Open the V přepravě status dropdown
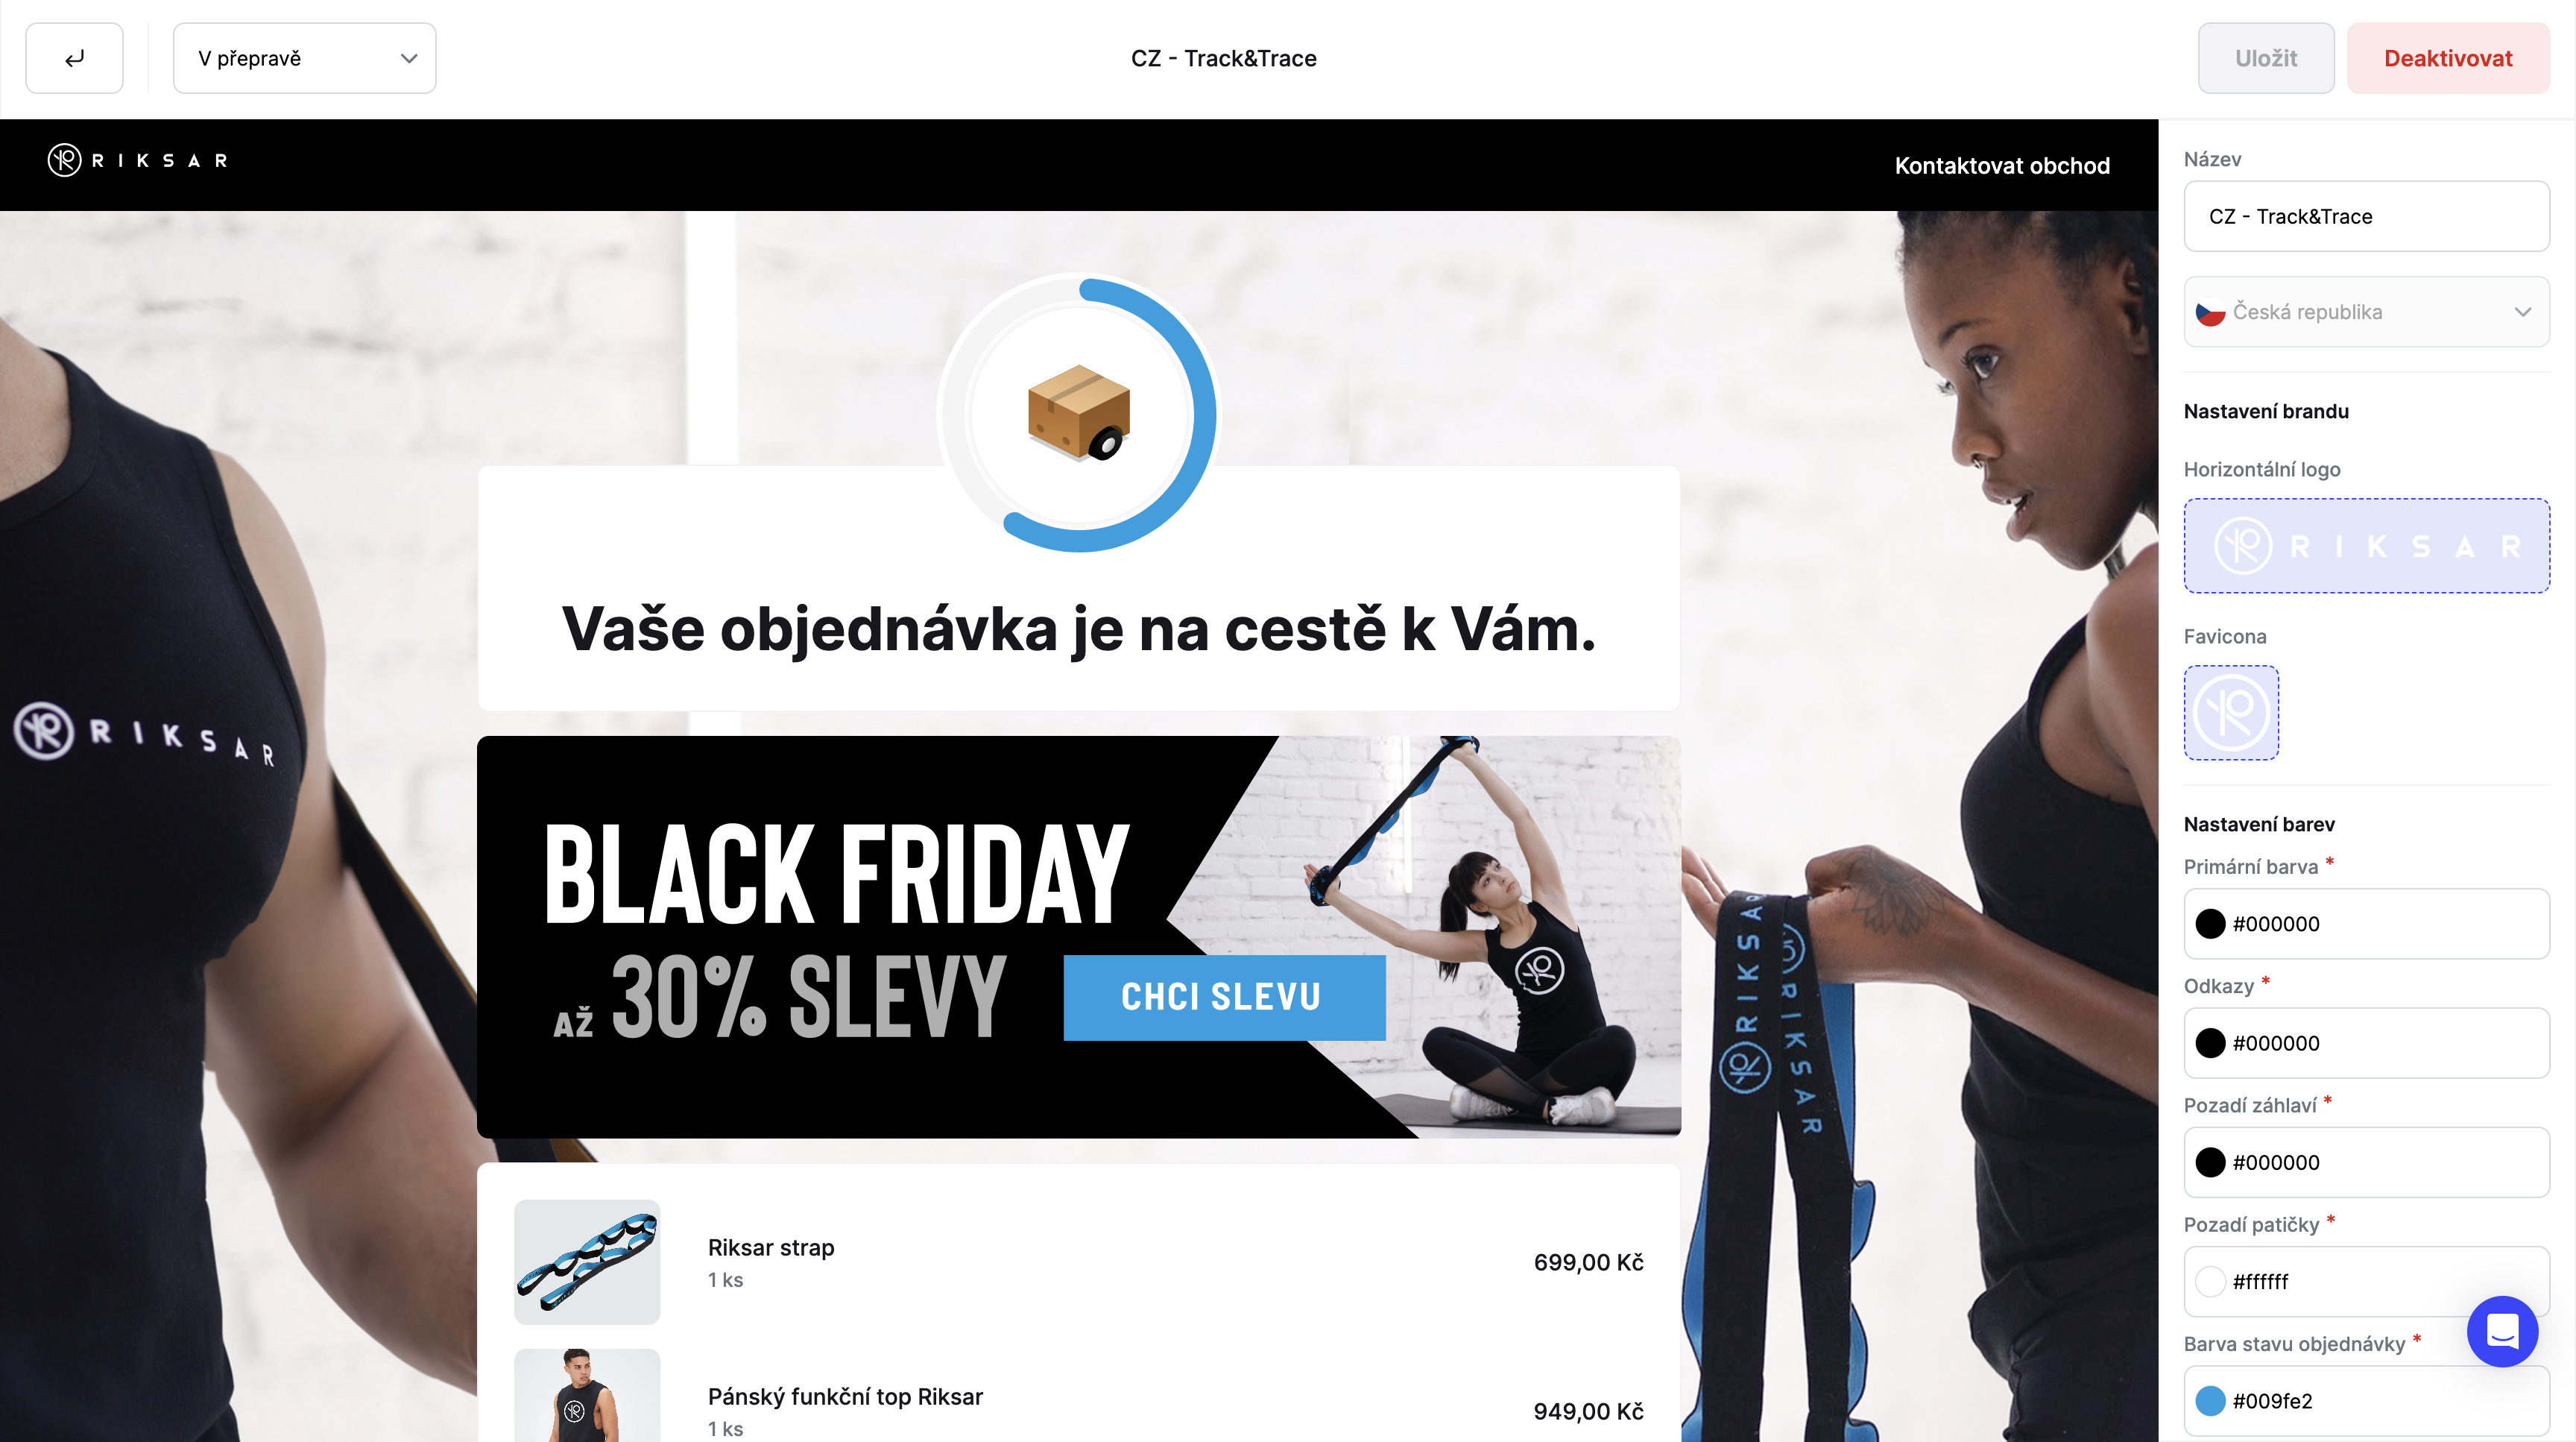 (304, 58)
